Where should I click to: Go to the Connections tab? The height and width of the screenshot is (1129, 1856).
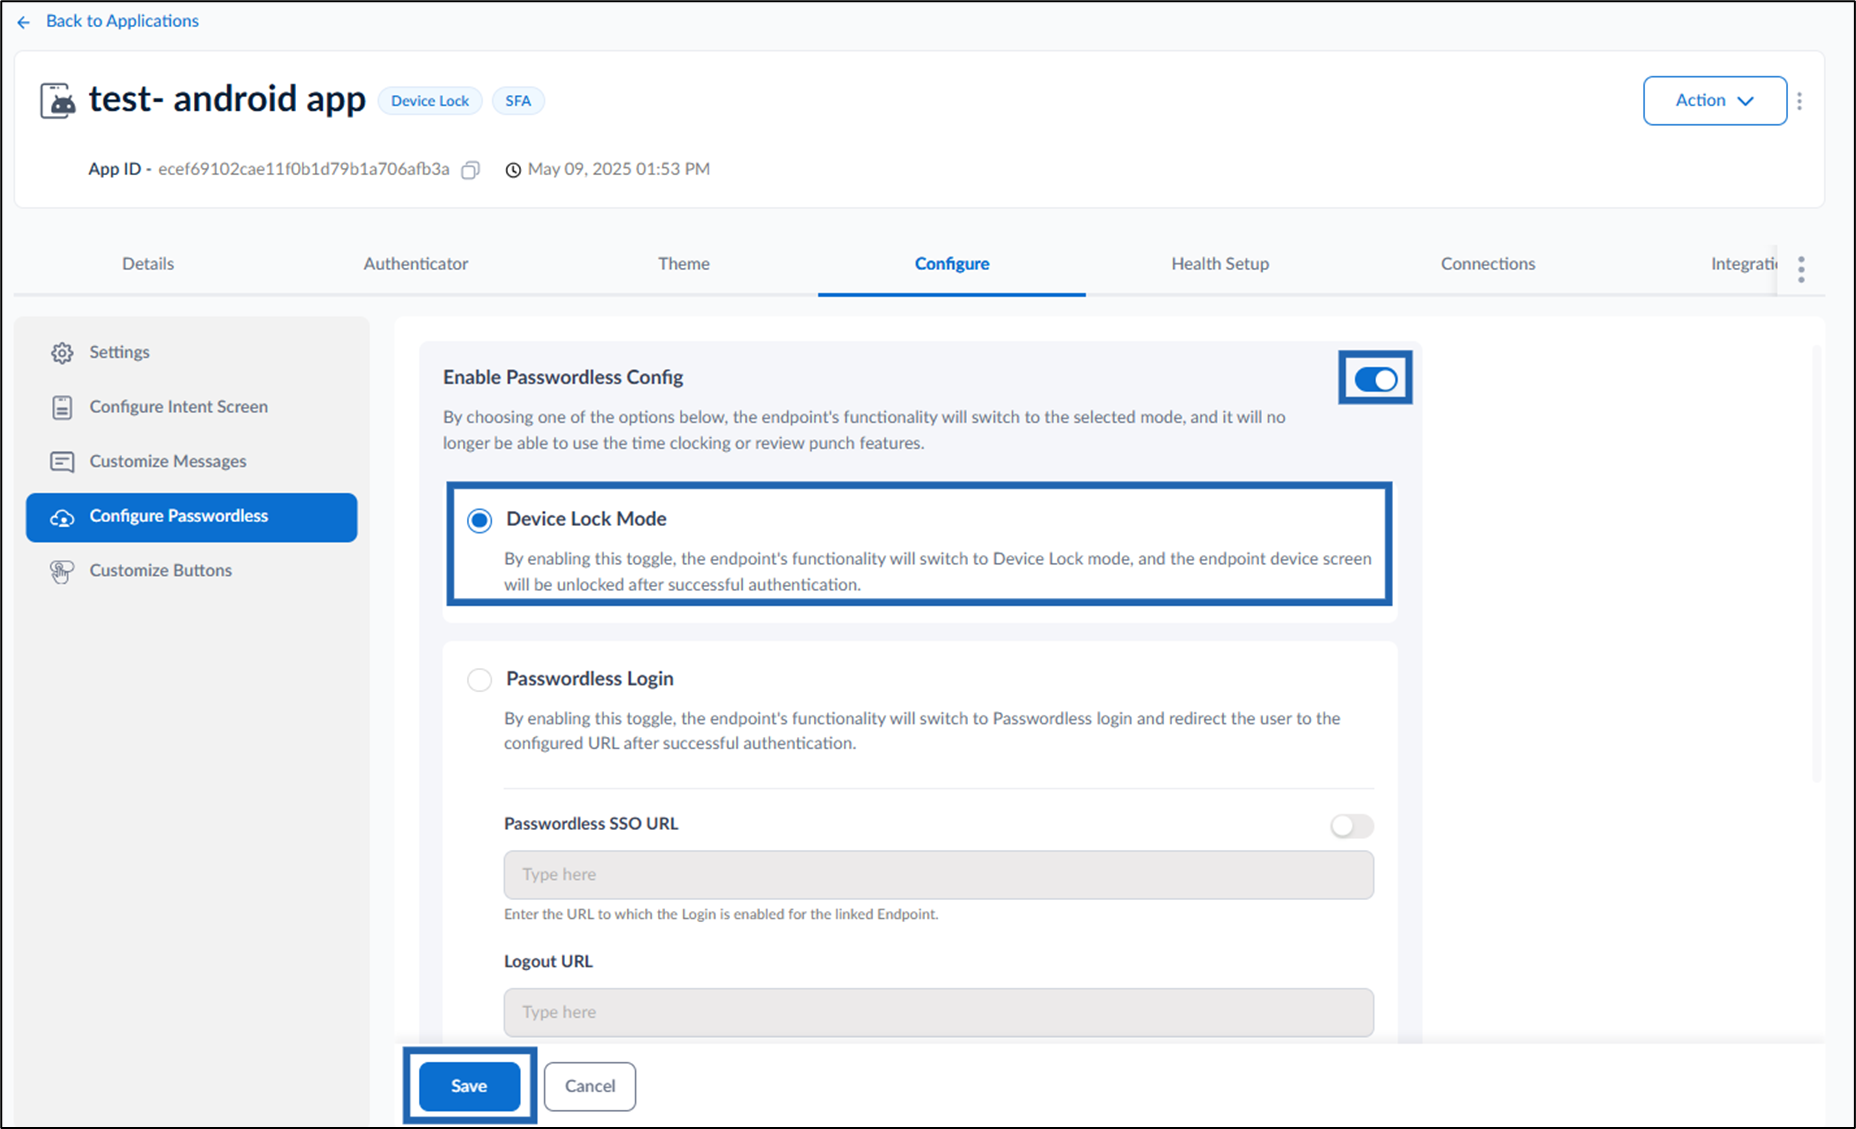pos(1488,264)
